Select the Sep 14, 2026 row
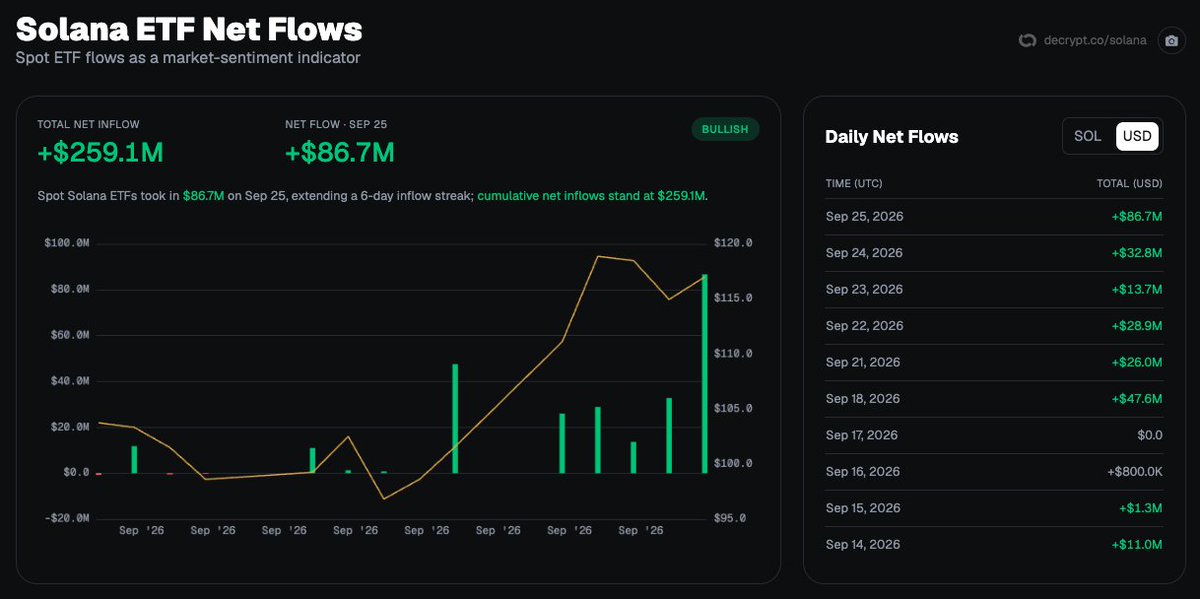The height and width of the screenshot is (599, 1200). (x=994, y=545)
